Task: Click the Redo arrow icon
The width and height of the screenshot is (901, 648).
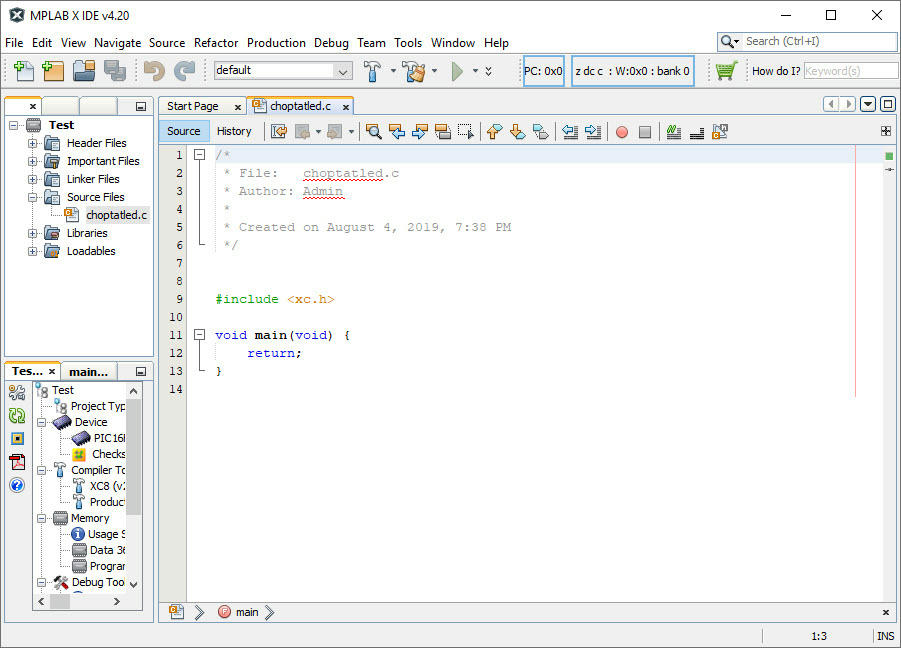Action: [184, 71]
